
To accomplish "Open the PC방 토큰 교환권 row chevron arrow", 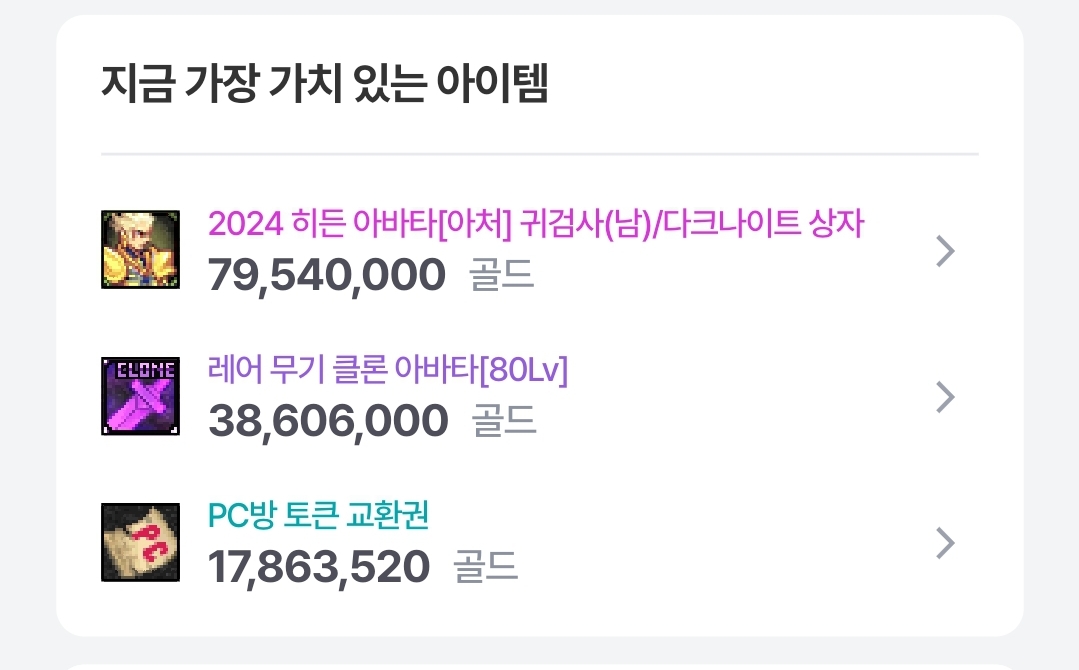I will click(946, 543).
